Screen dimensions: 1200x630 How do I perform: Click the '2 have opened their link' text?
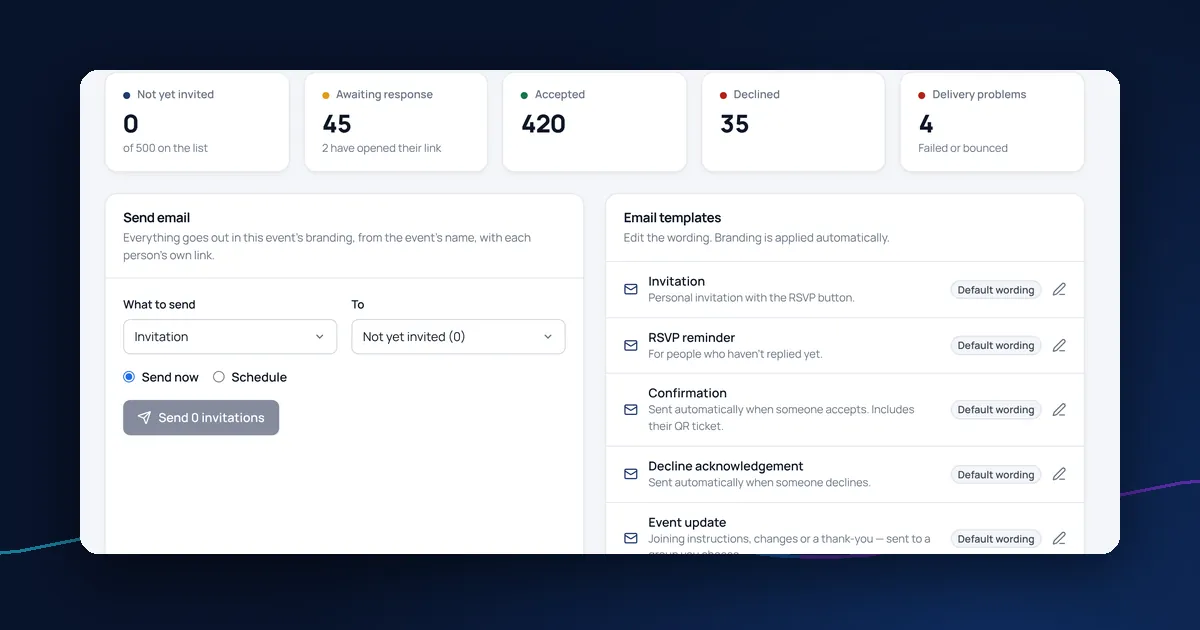[x=382, y=148]
